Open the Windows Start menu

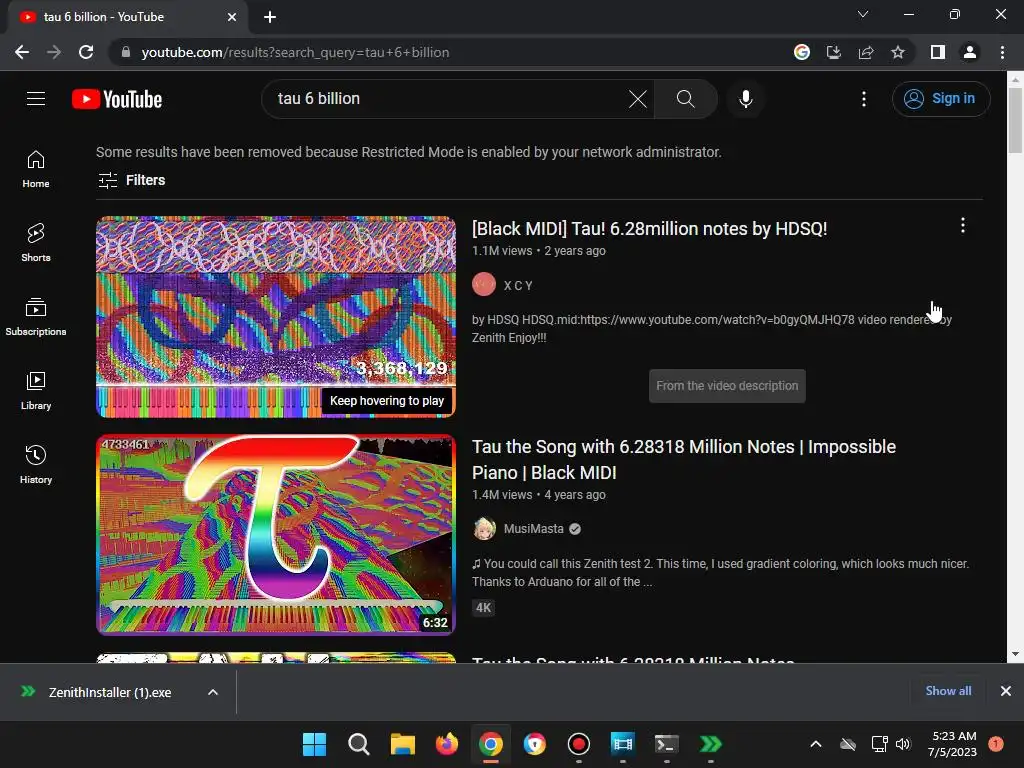315,744
